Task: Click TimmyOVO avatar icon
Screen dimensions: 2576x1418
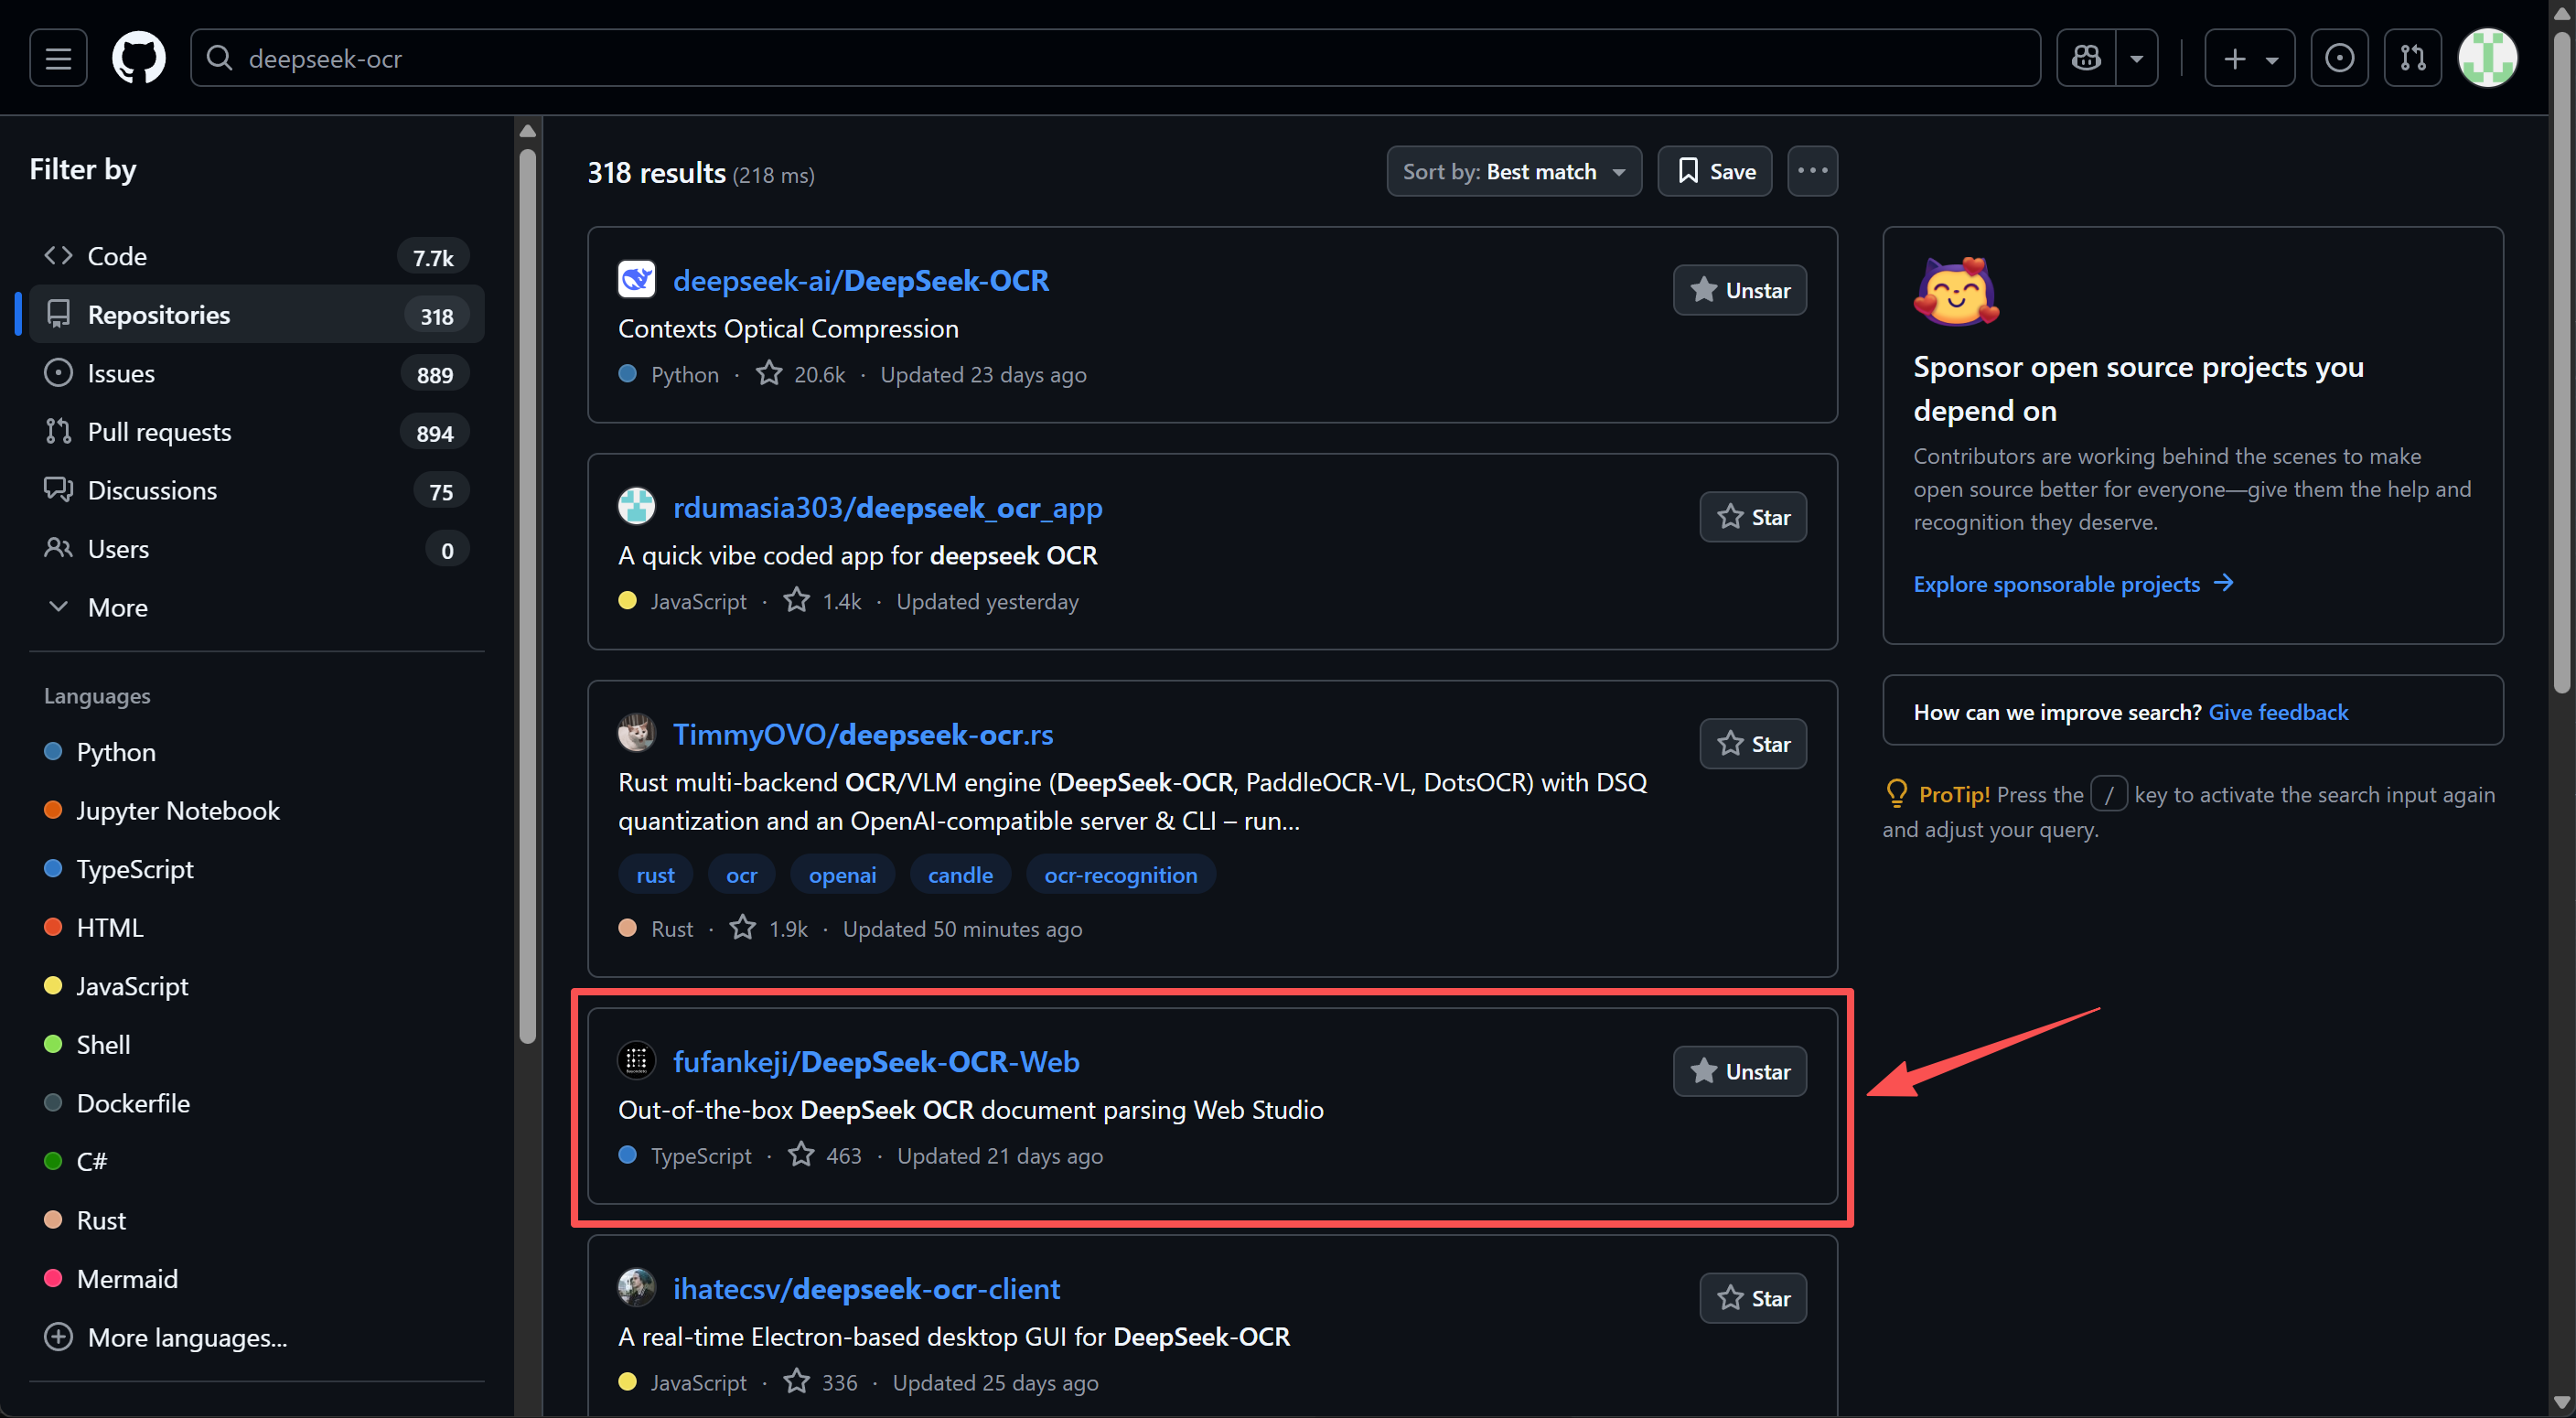Action: coord(636,734)
